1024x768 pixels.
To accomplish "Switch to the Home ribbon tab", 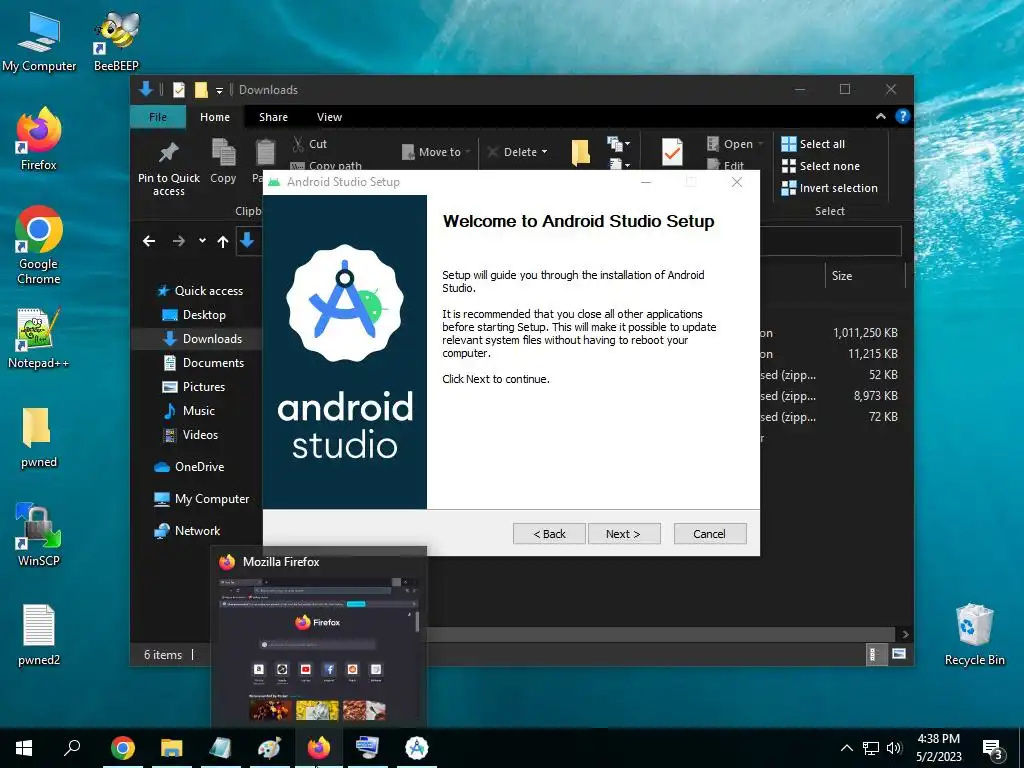I will tap(215, 117).
